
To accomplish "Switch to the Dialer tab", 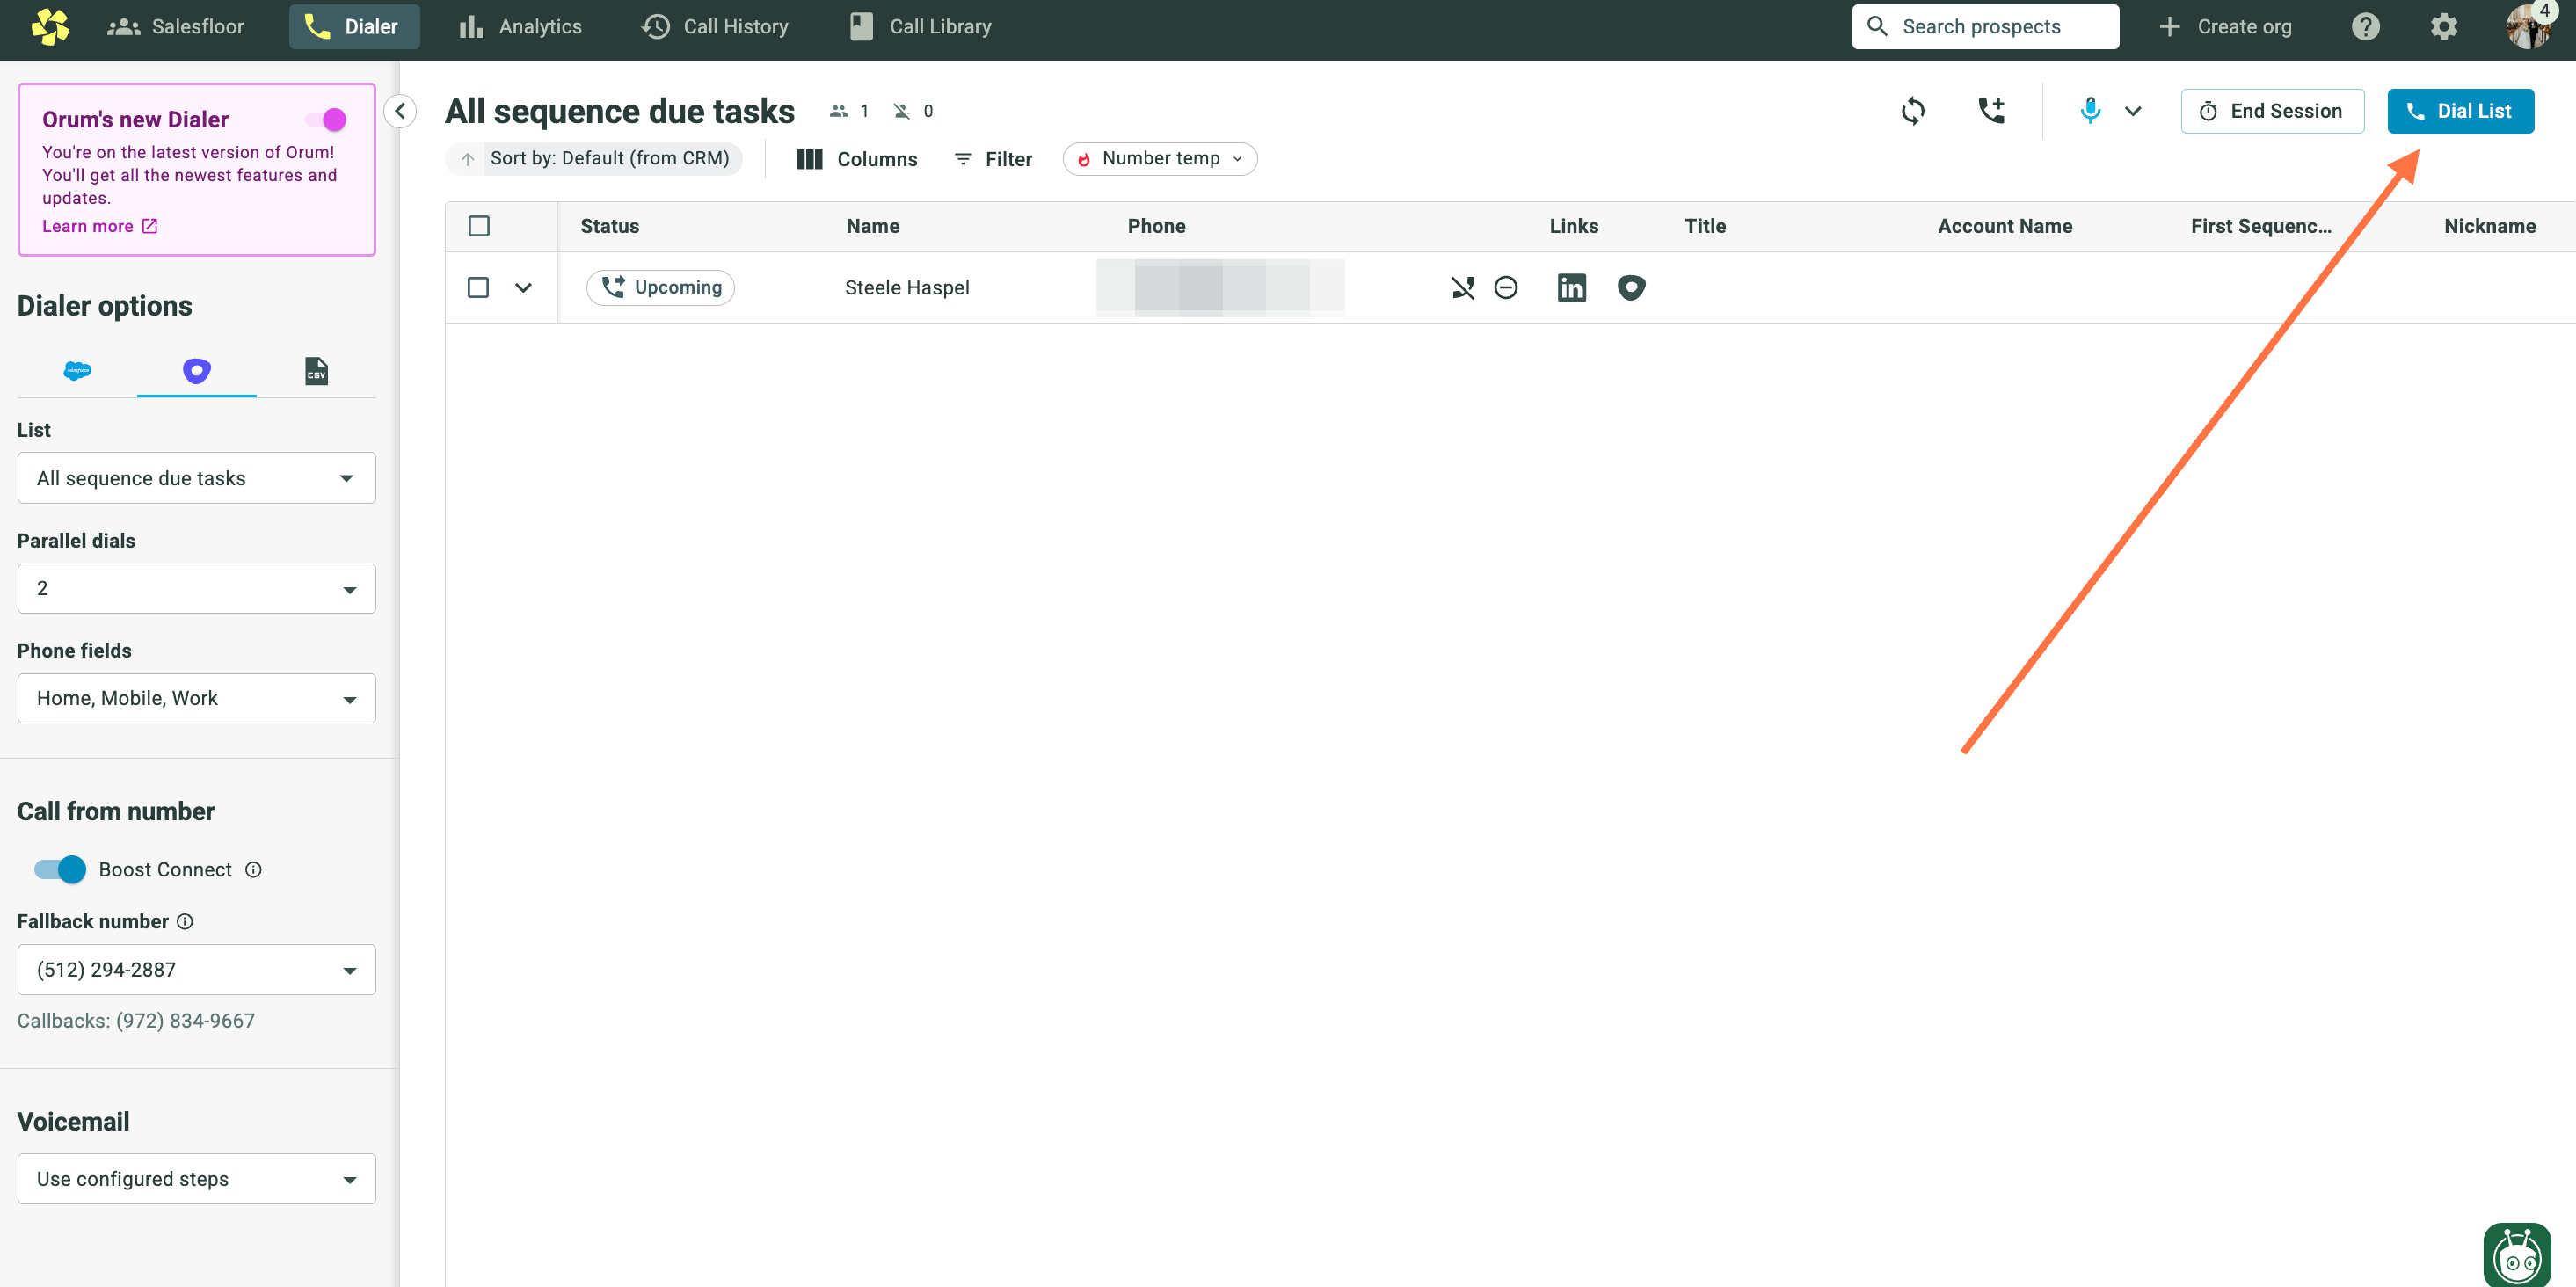I will pyautogui.click(x=354, y=26).
